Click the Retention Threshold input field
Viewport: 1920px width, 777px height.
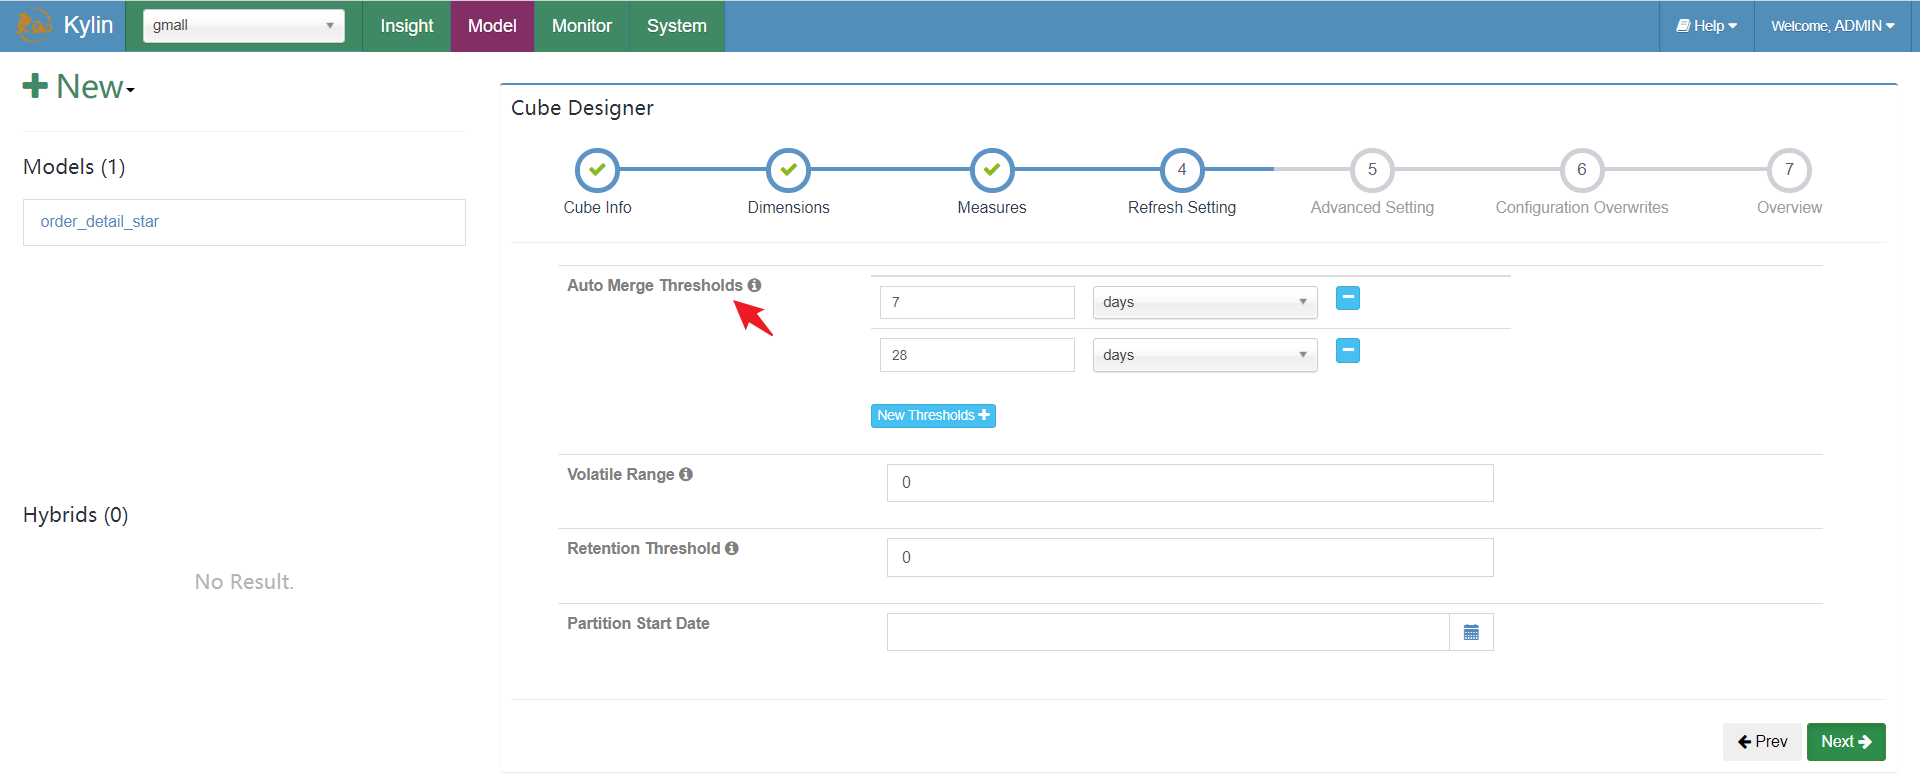pyautogui.click(x=1190, y=557)
